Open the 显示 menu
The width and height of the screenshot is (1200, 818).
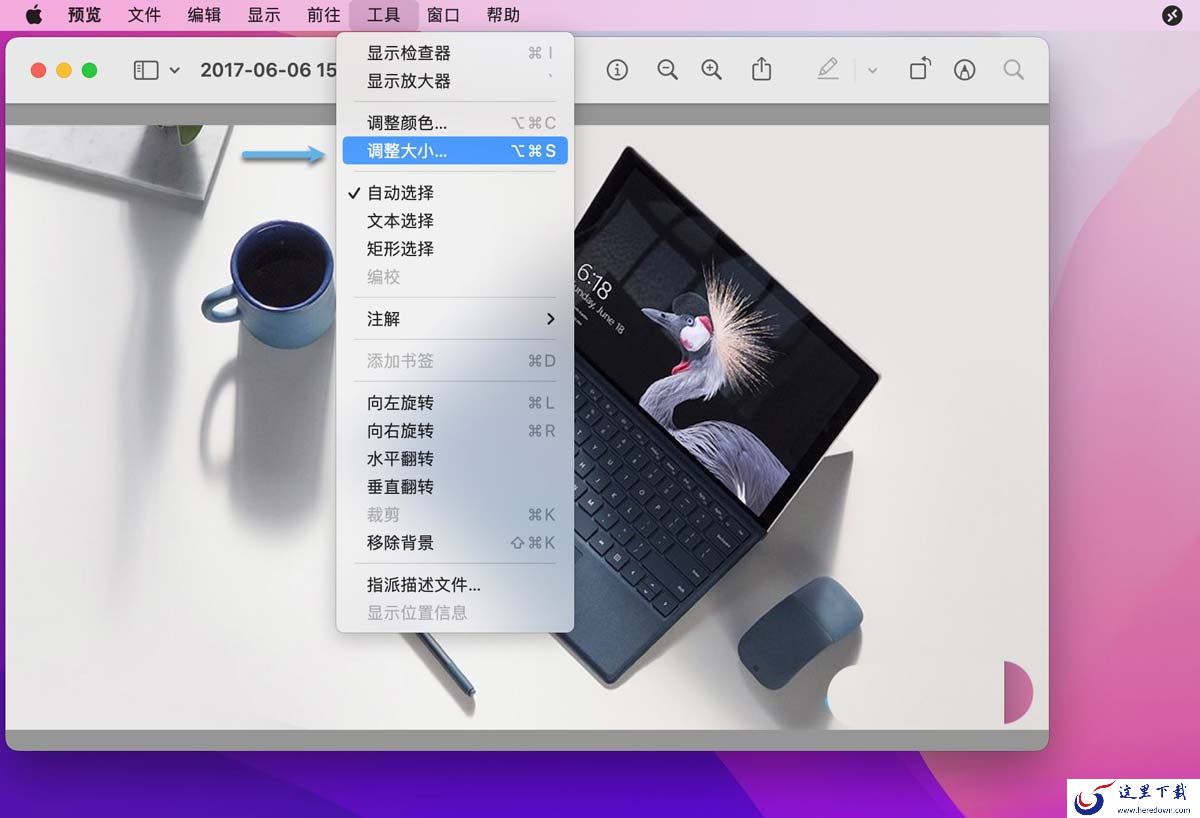[264, 15]
